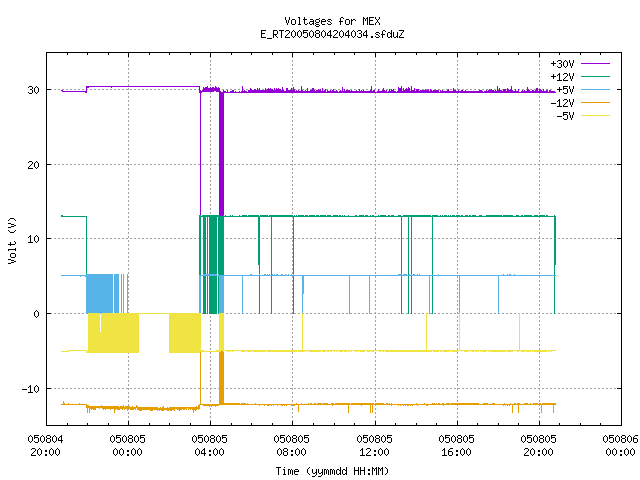Click the thick orange -12V vertical bar

coord(222,378)
